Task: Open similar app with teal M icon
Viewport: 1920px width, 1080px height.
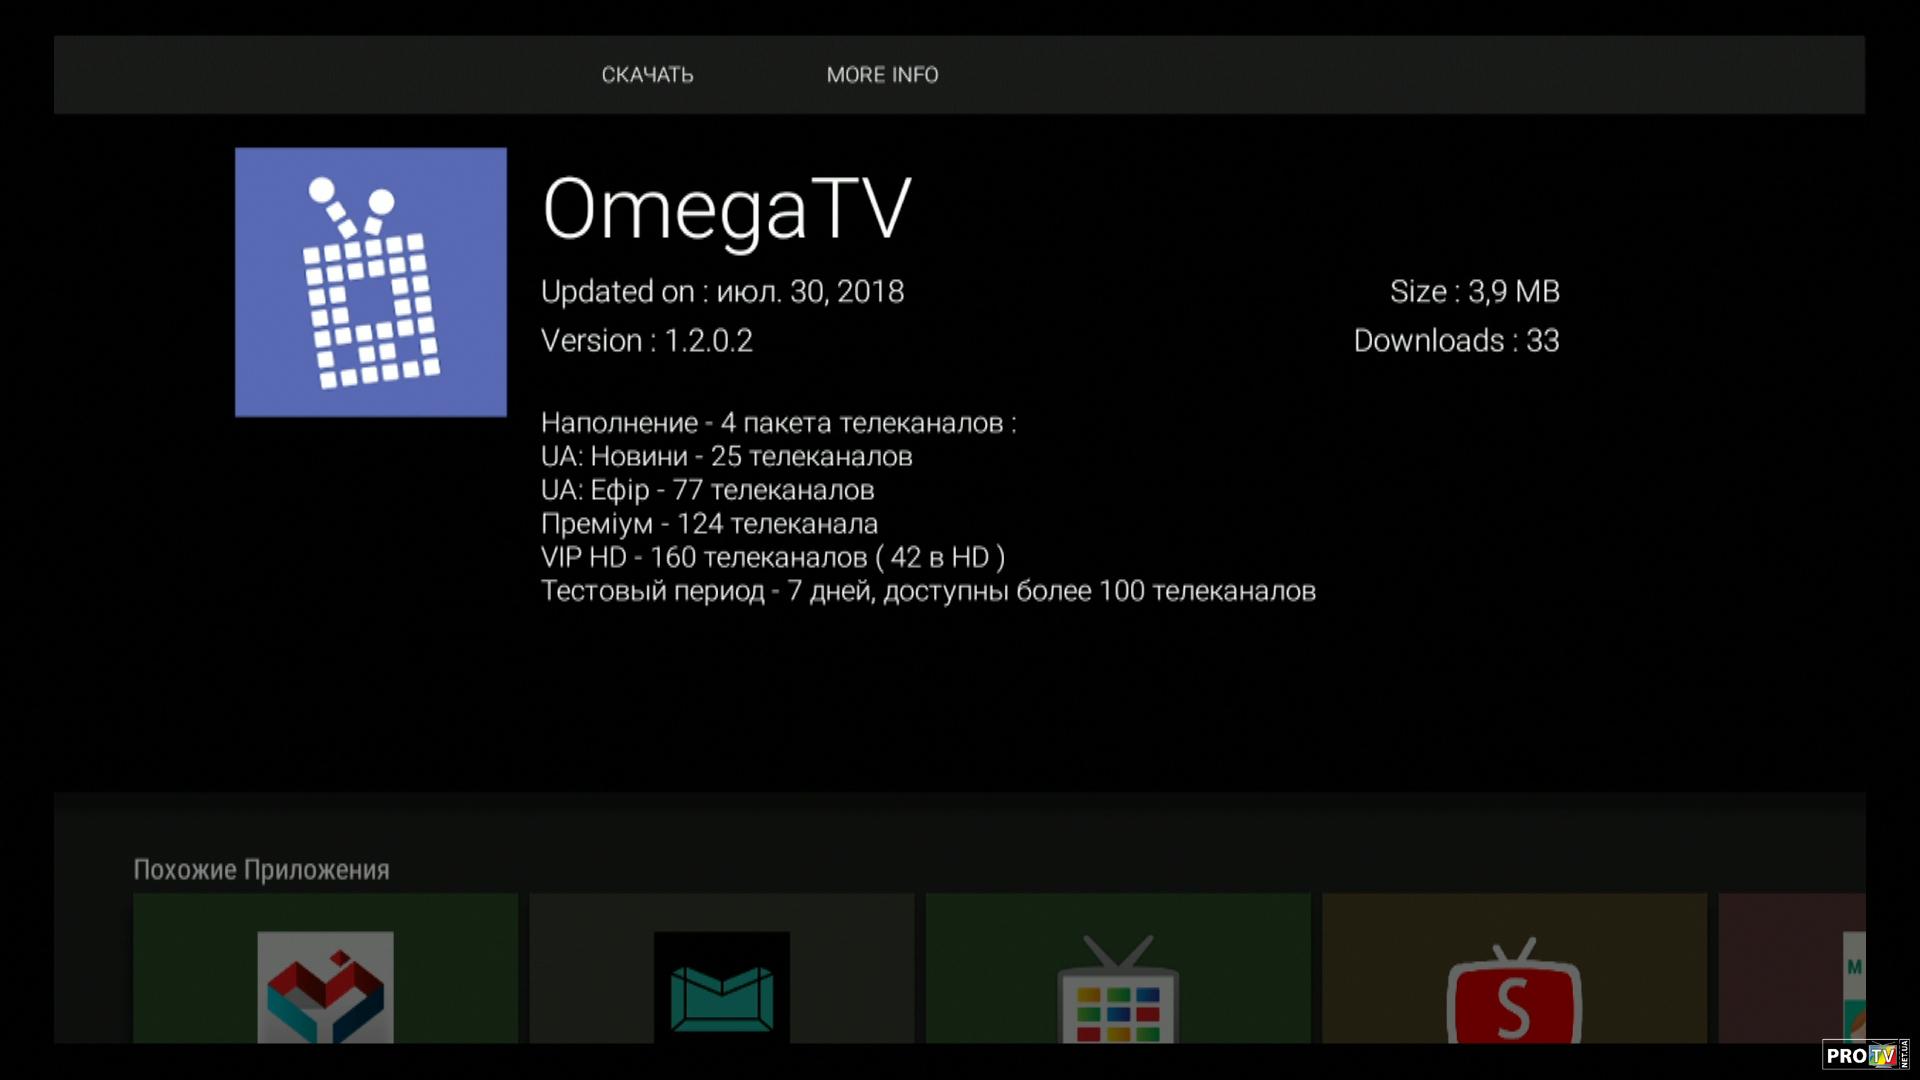Action: click(721, 970)
